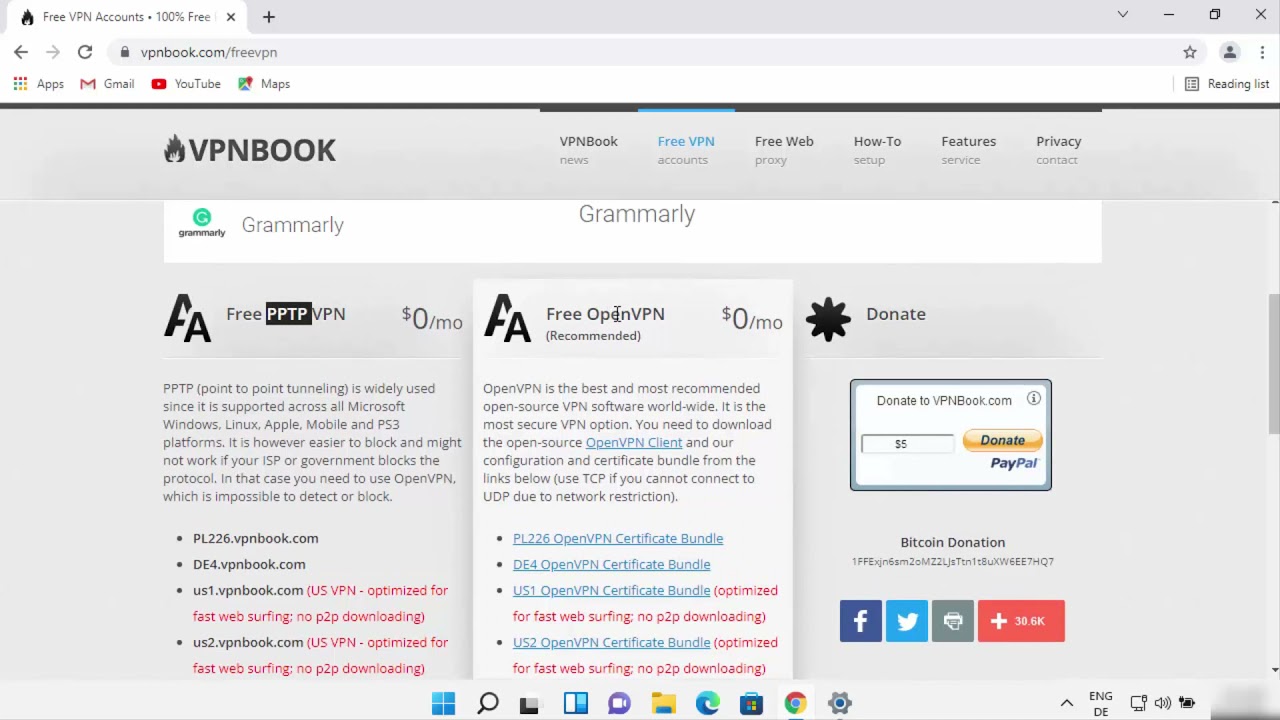Click the Bitcoin donation address
The height and width of the screenshot is (720, 1280).
[x=953, y=562]
